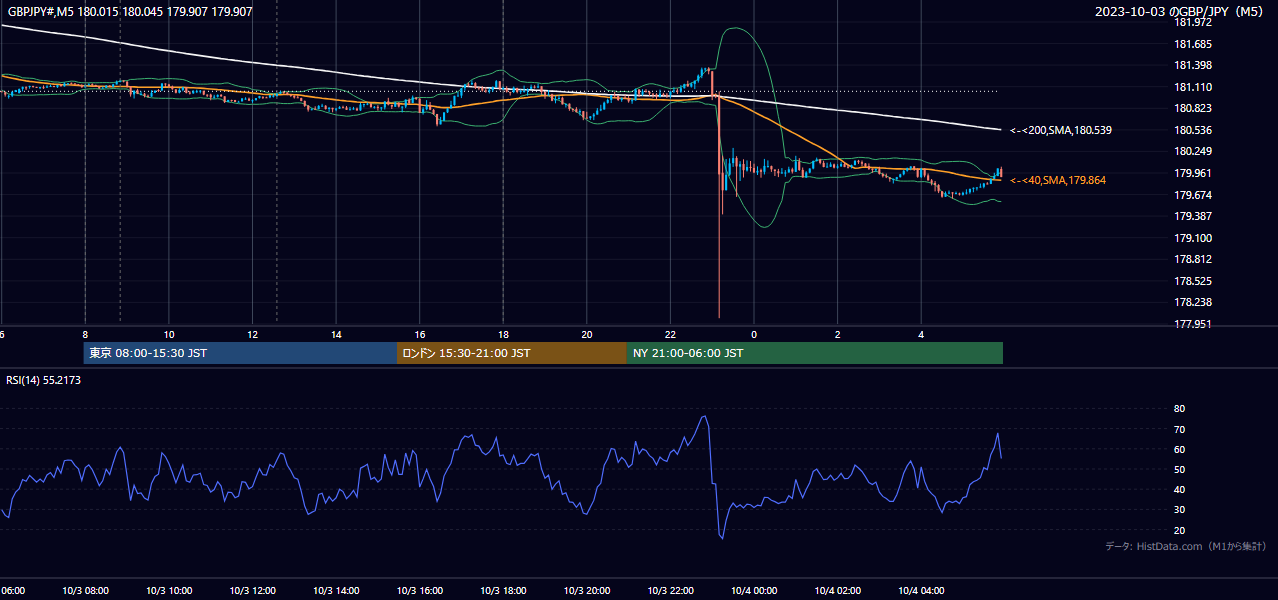Click the 10/3 20:00 time axis label
1278x600 pixels.
point(587,591)
